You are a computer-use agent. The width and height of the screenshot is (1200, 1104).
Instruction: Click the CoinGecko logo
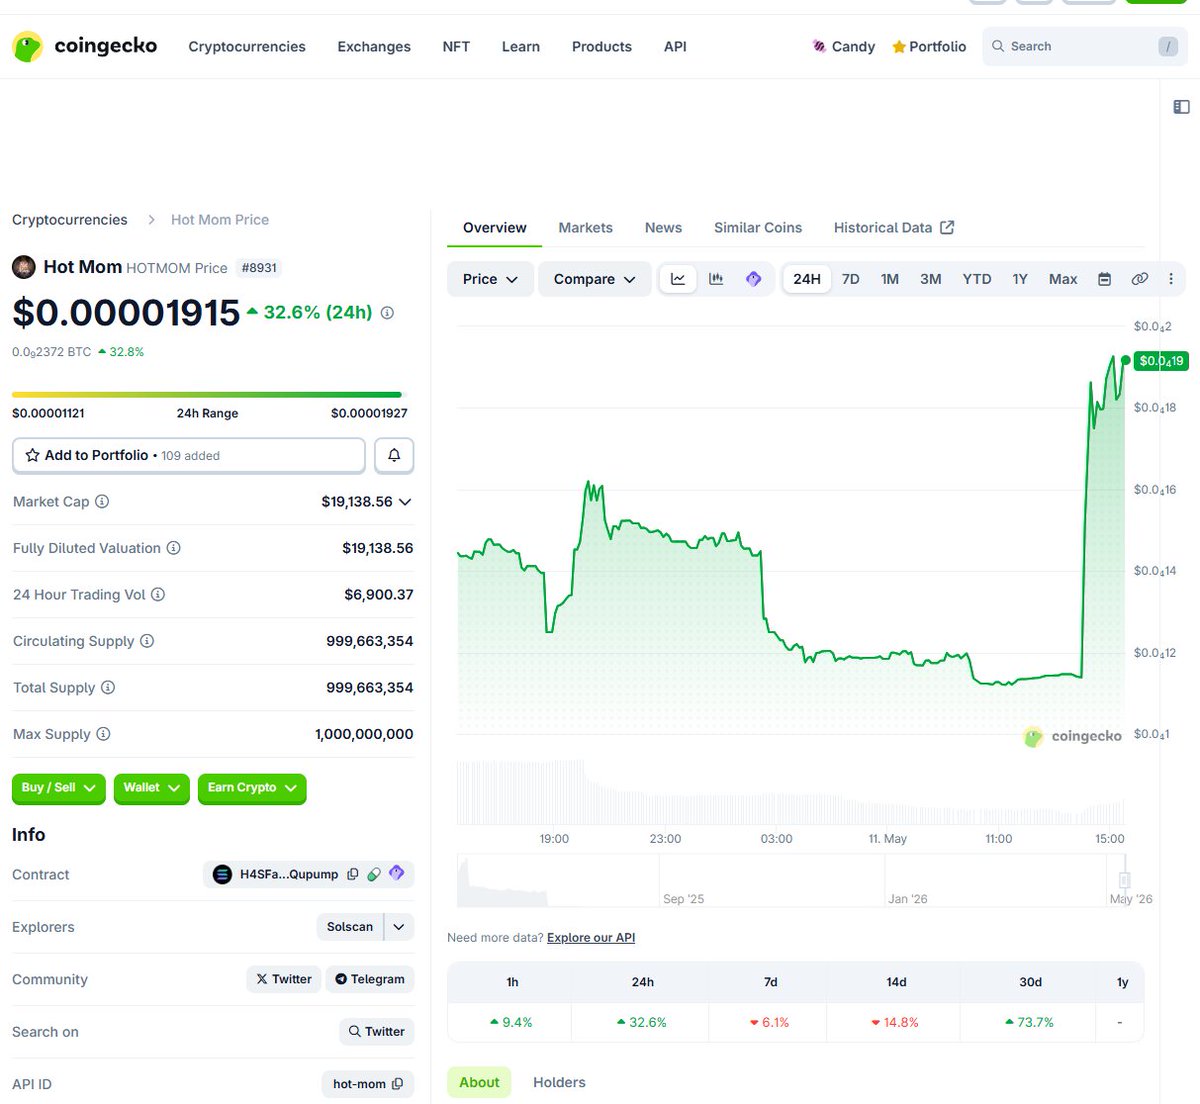pyautogui.click(x=85, y=46)
